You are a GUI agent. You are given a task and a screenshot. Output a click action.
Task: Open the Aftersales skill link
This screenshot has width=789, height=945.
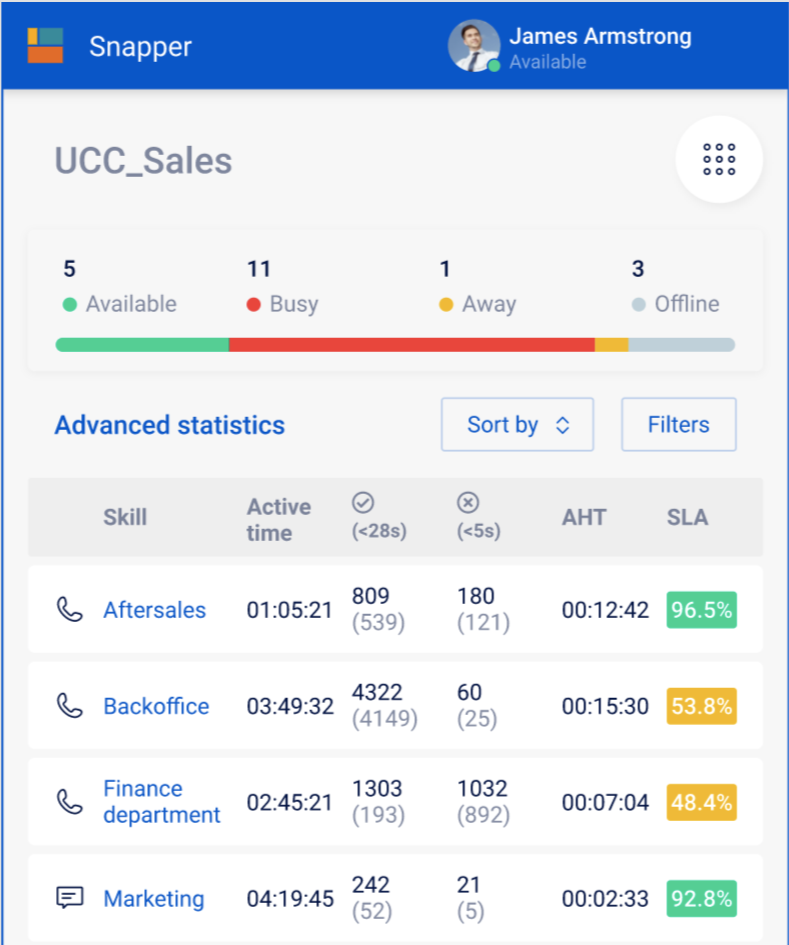[154, 610]
